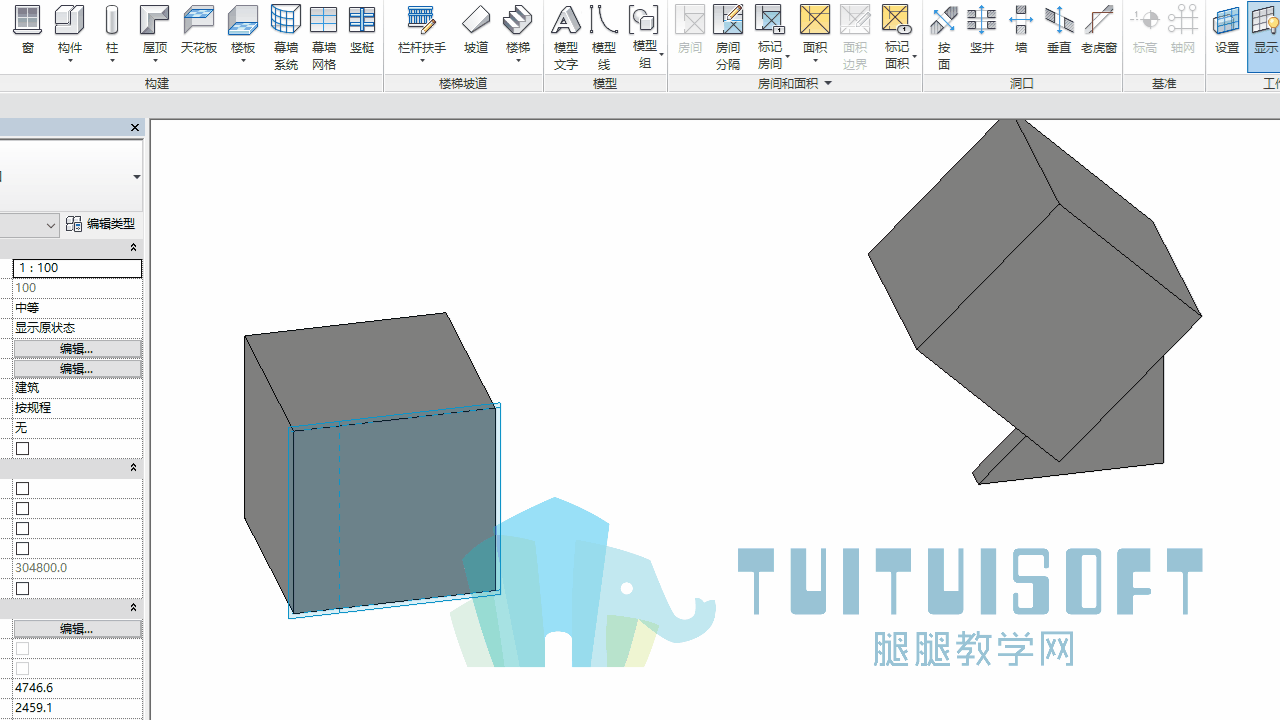Open the properties type selector dropdown
Image resolution: width=1280 pixels, height=720 pixels.
tap(137, 177)
